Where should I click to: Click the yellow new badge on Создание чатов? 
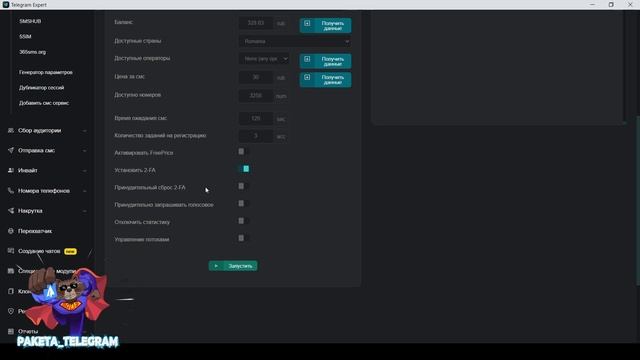click(70, 251)
